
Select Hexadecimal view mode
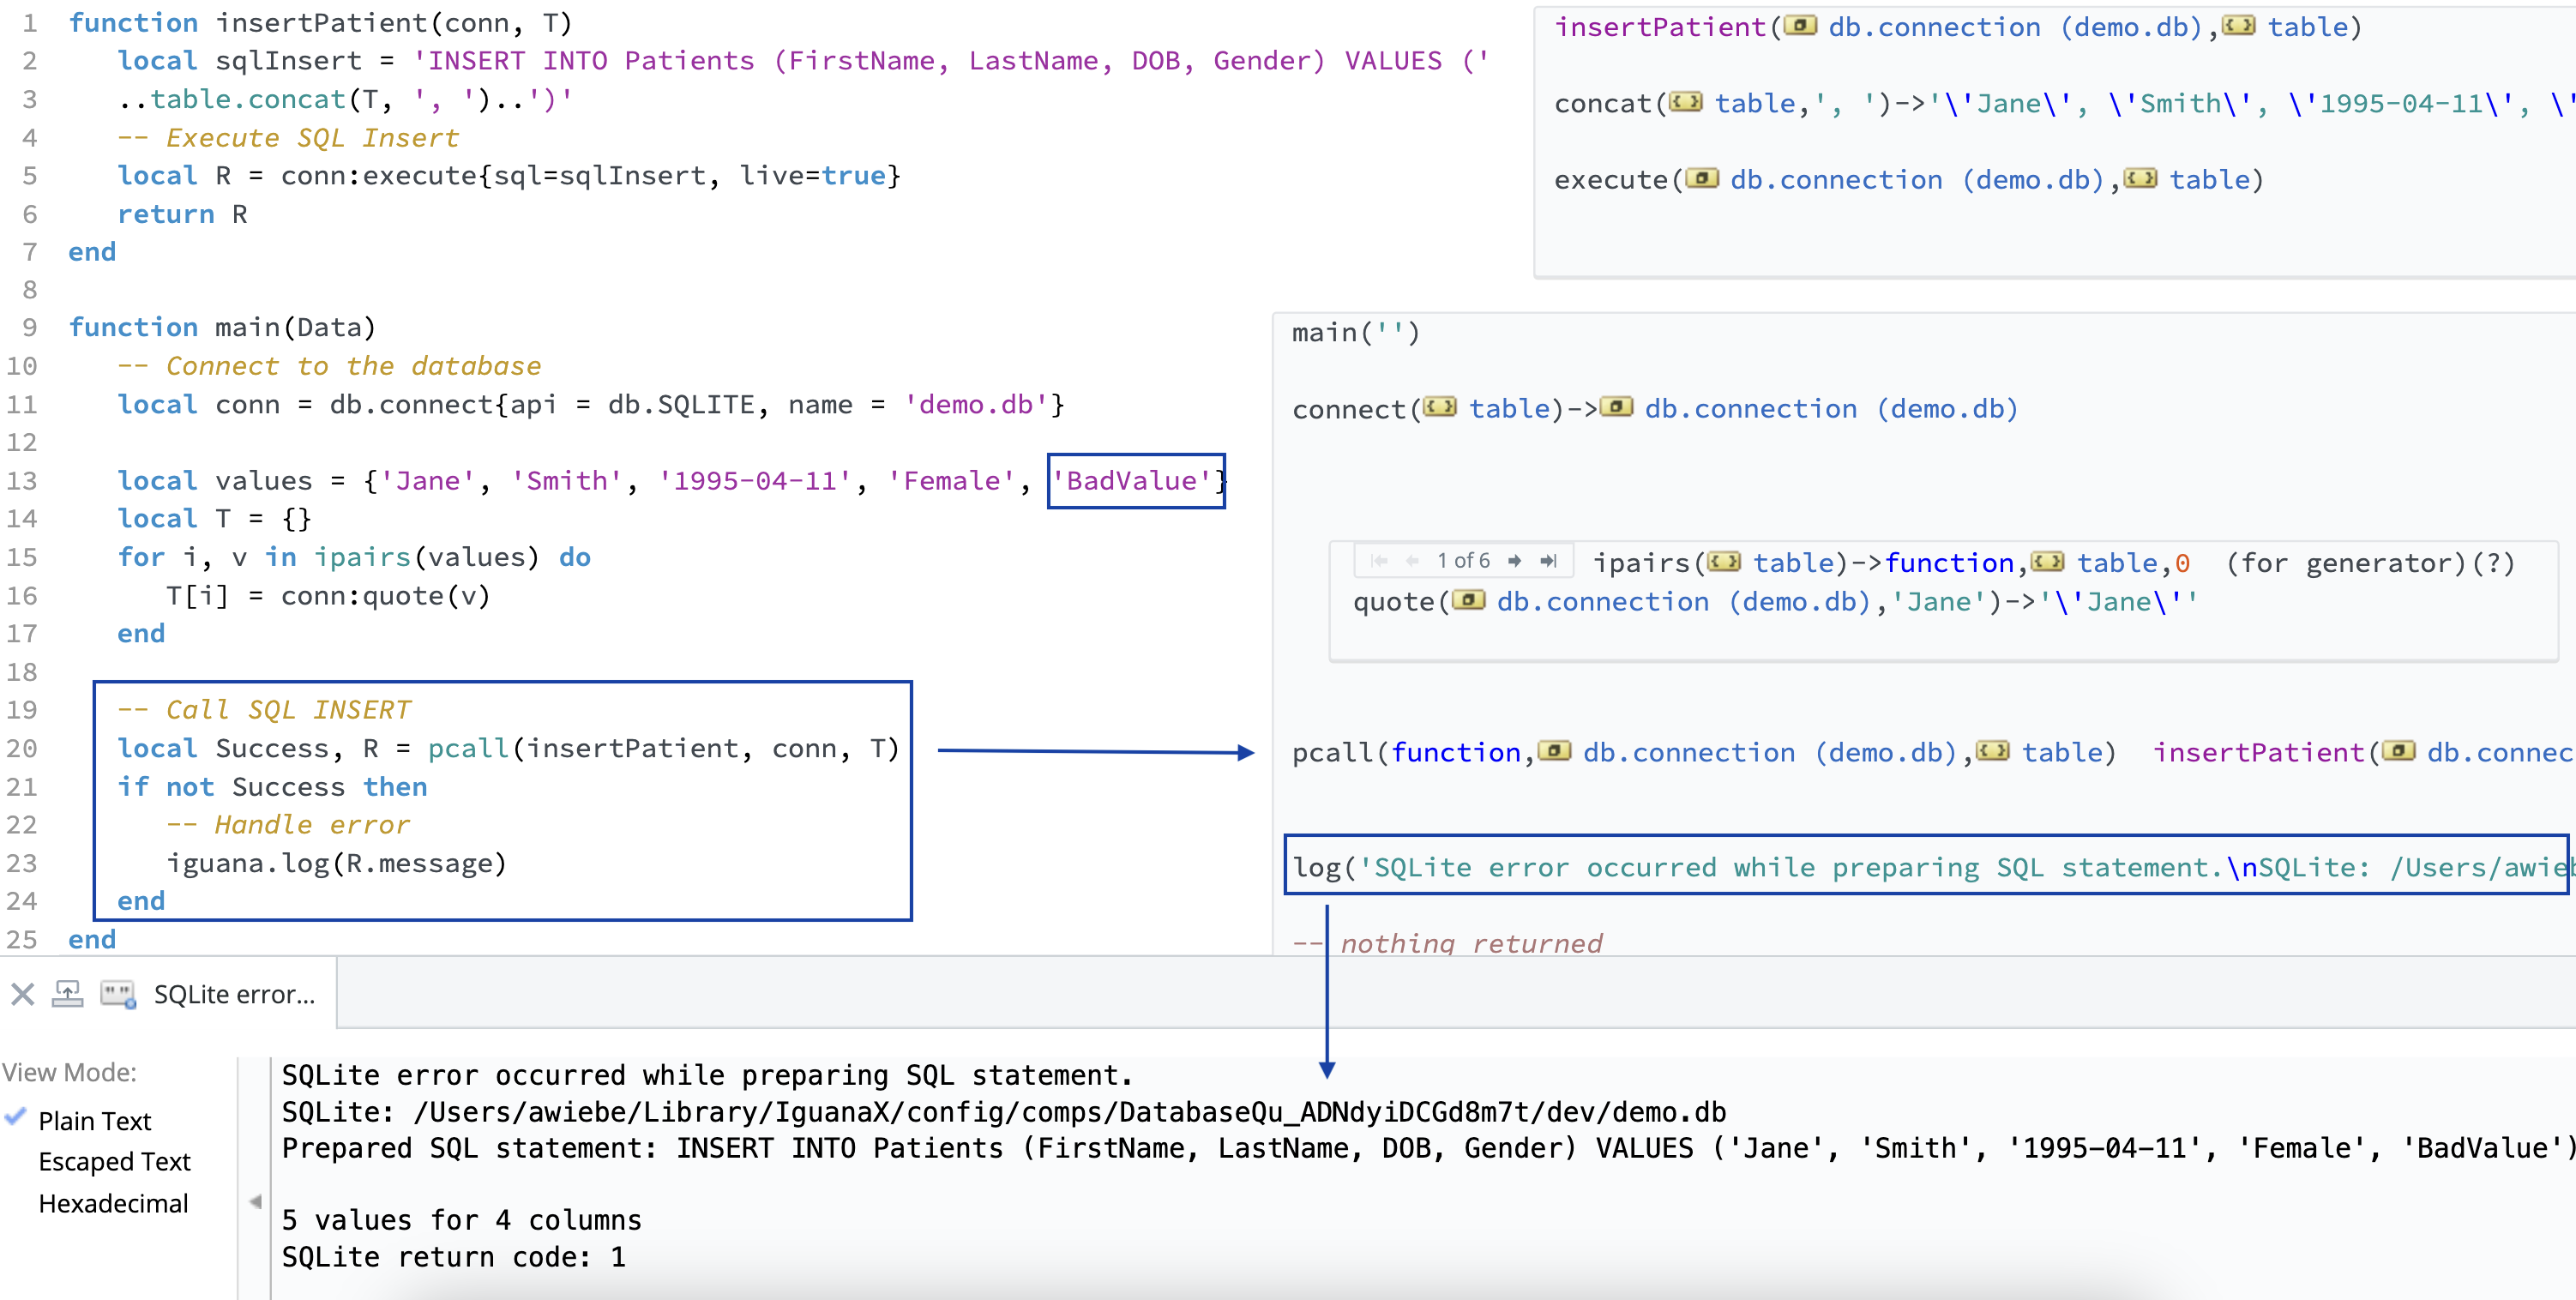(x=113, y=1204)
